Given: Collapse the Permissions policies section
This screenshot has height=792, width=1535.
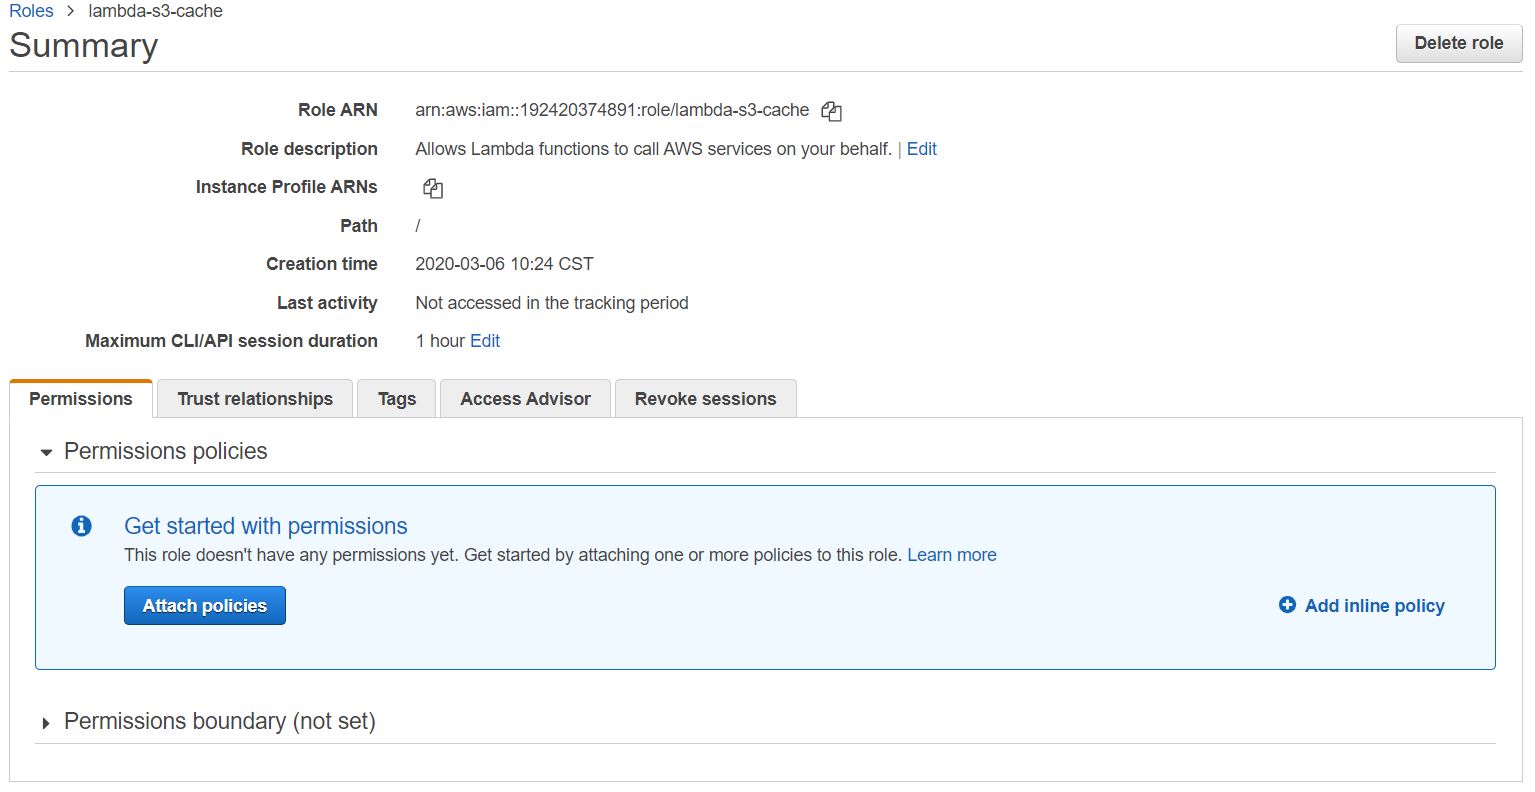Looking at the screenshot, I should click(46, 452).
